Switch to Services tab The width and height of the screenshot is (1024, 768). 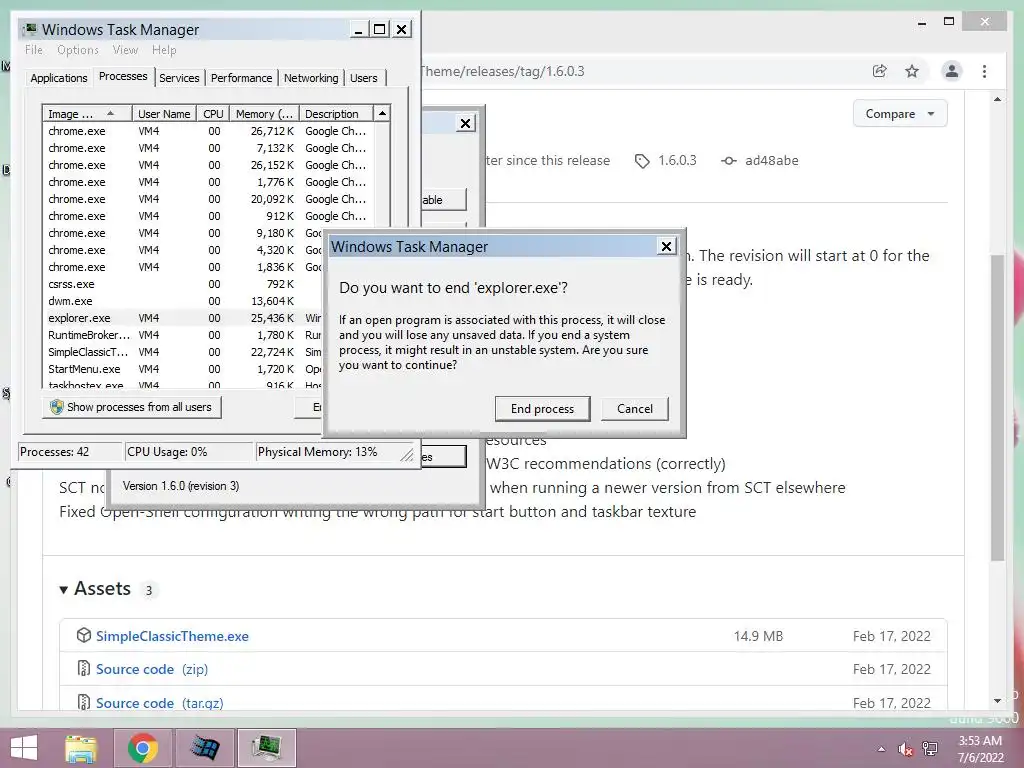(179, 78)
